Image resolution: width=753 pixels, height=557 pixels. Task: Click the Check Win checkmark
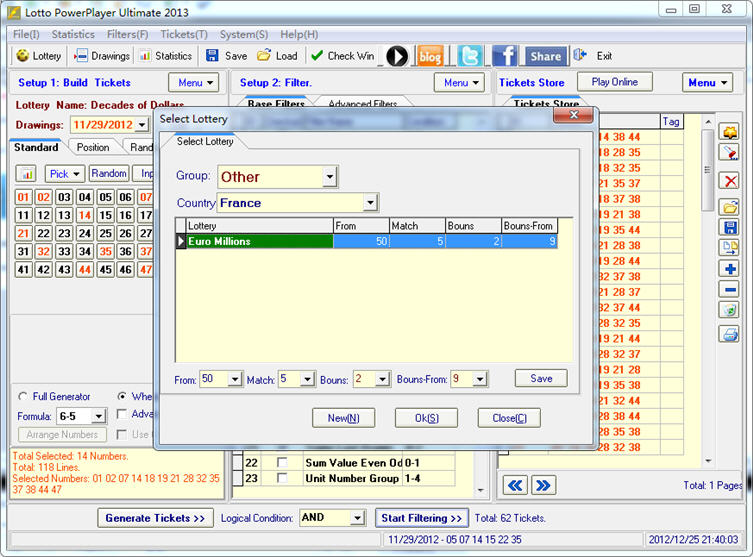click(316, 56)
